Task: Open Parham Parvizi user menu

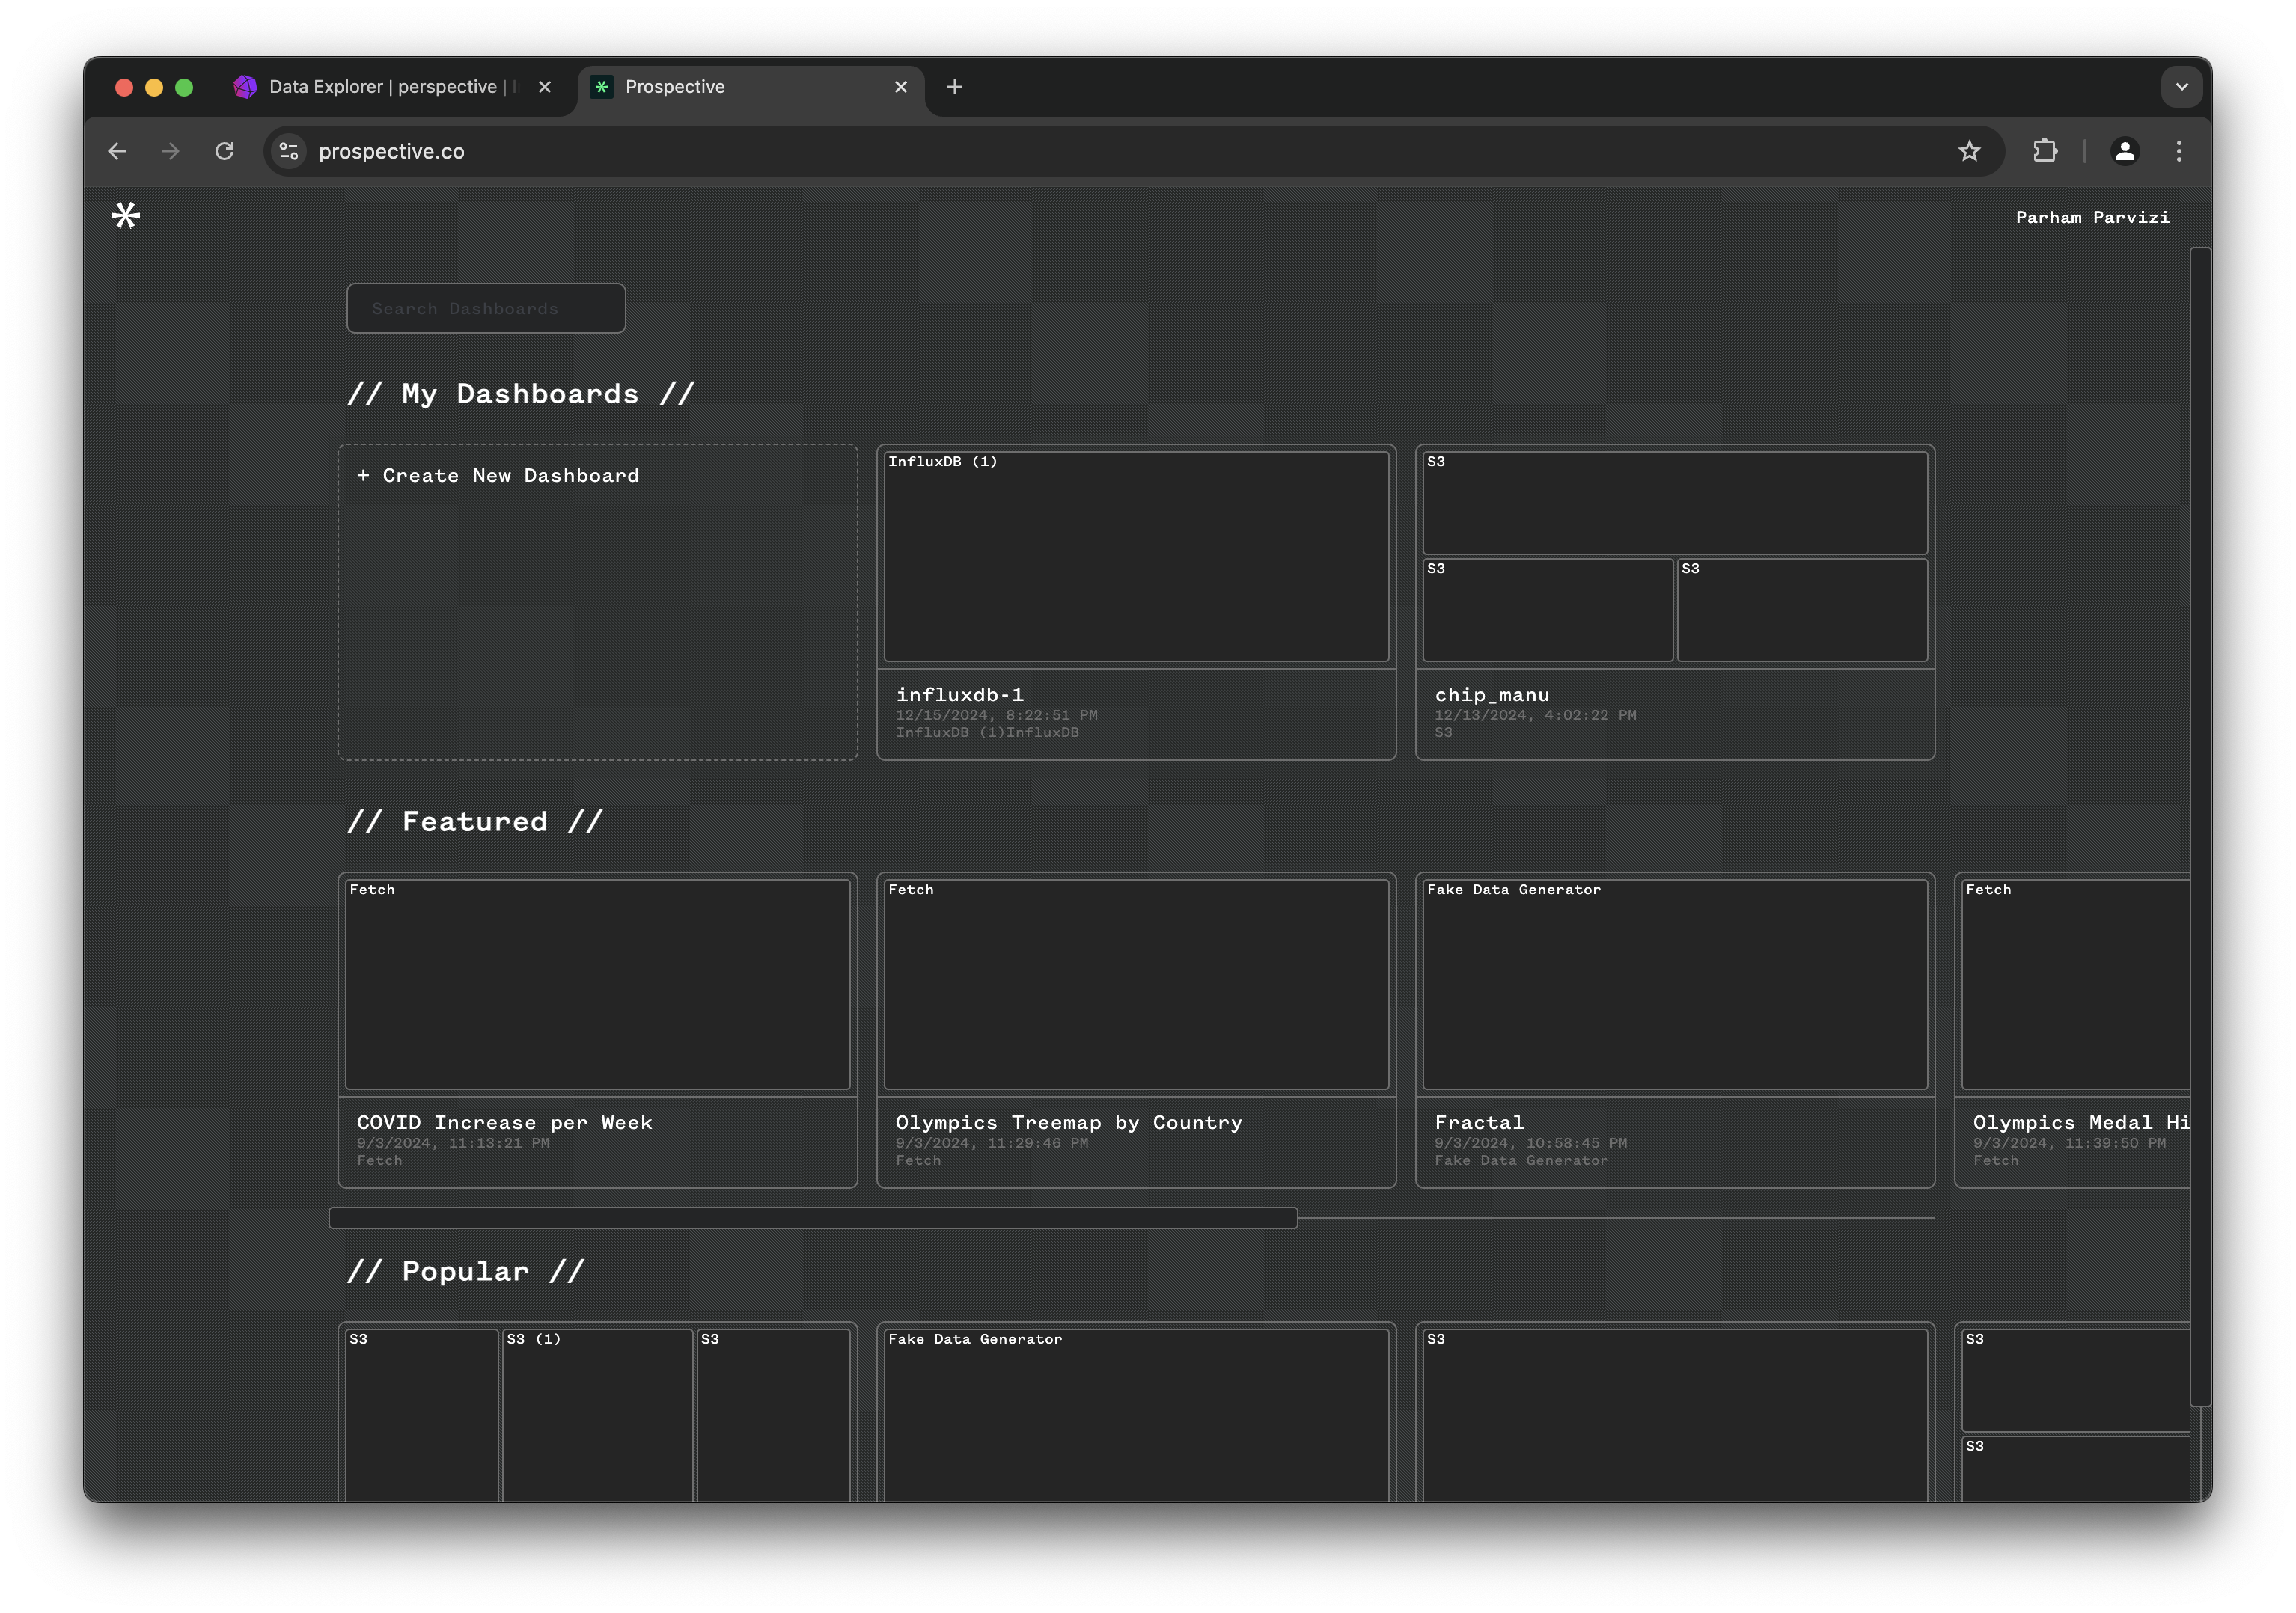Action: tap(2092, 217)
